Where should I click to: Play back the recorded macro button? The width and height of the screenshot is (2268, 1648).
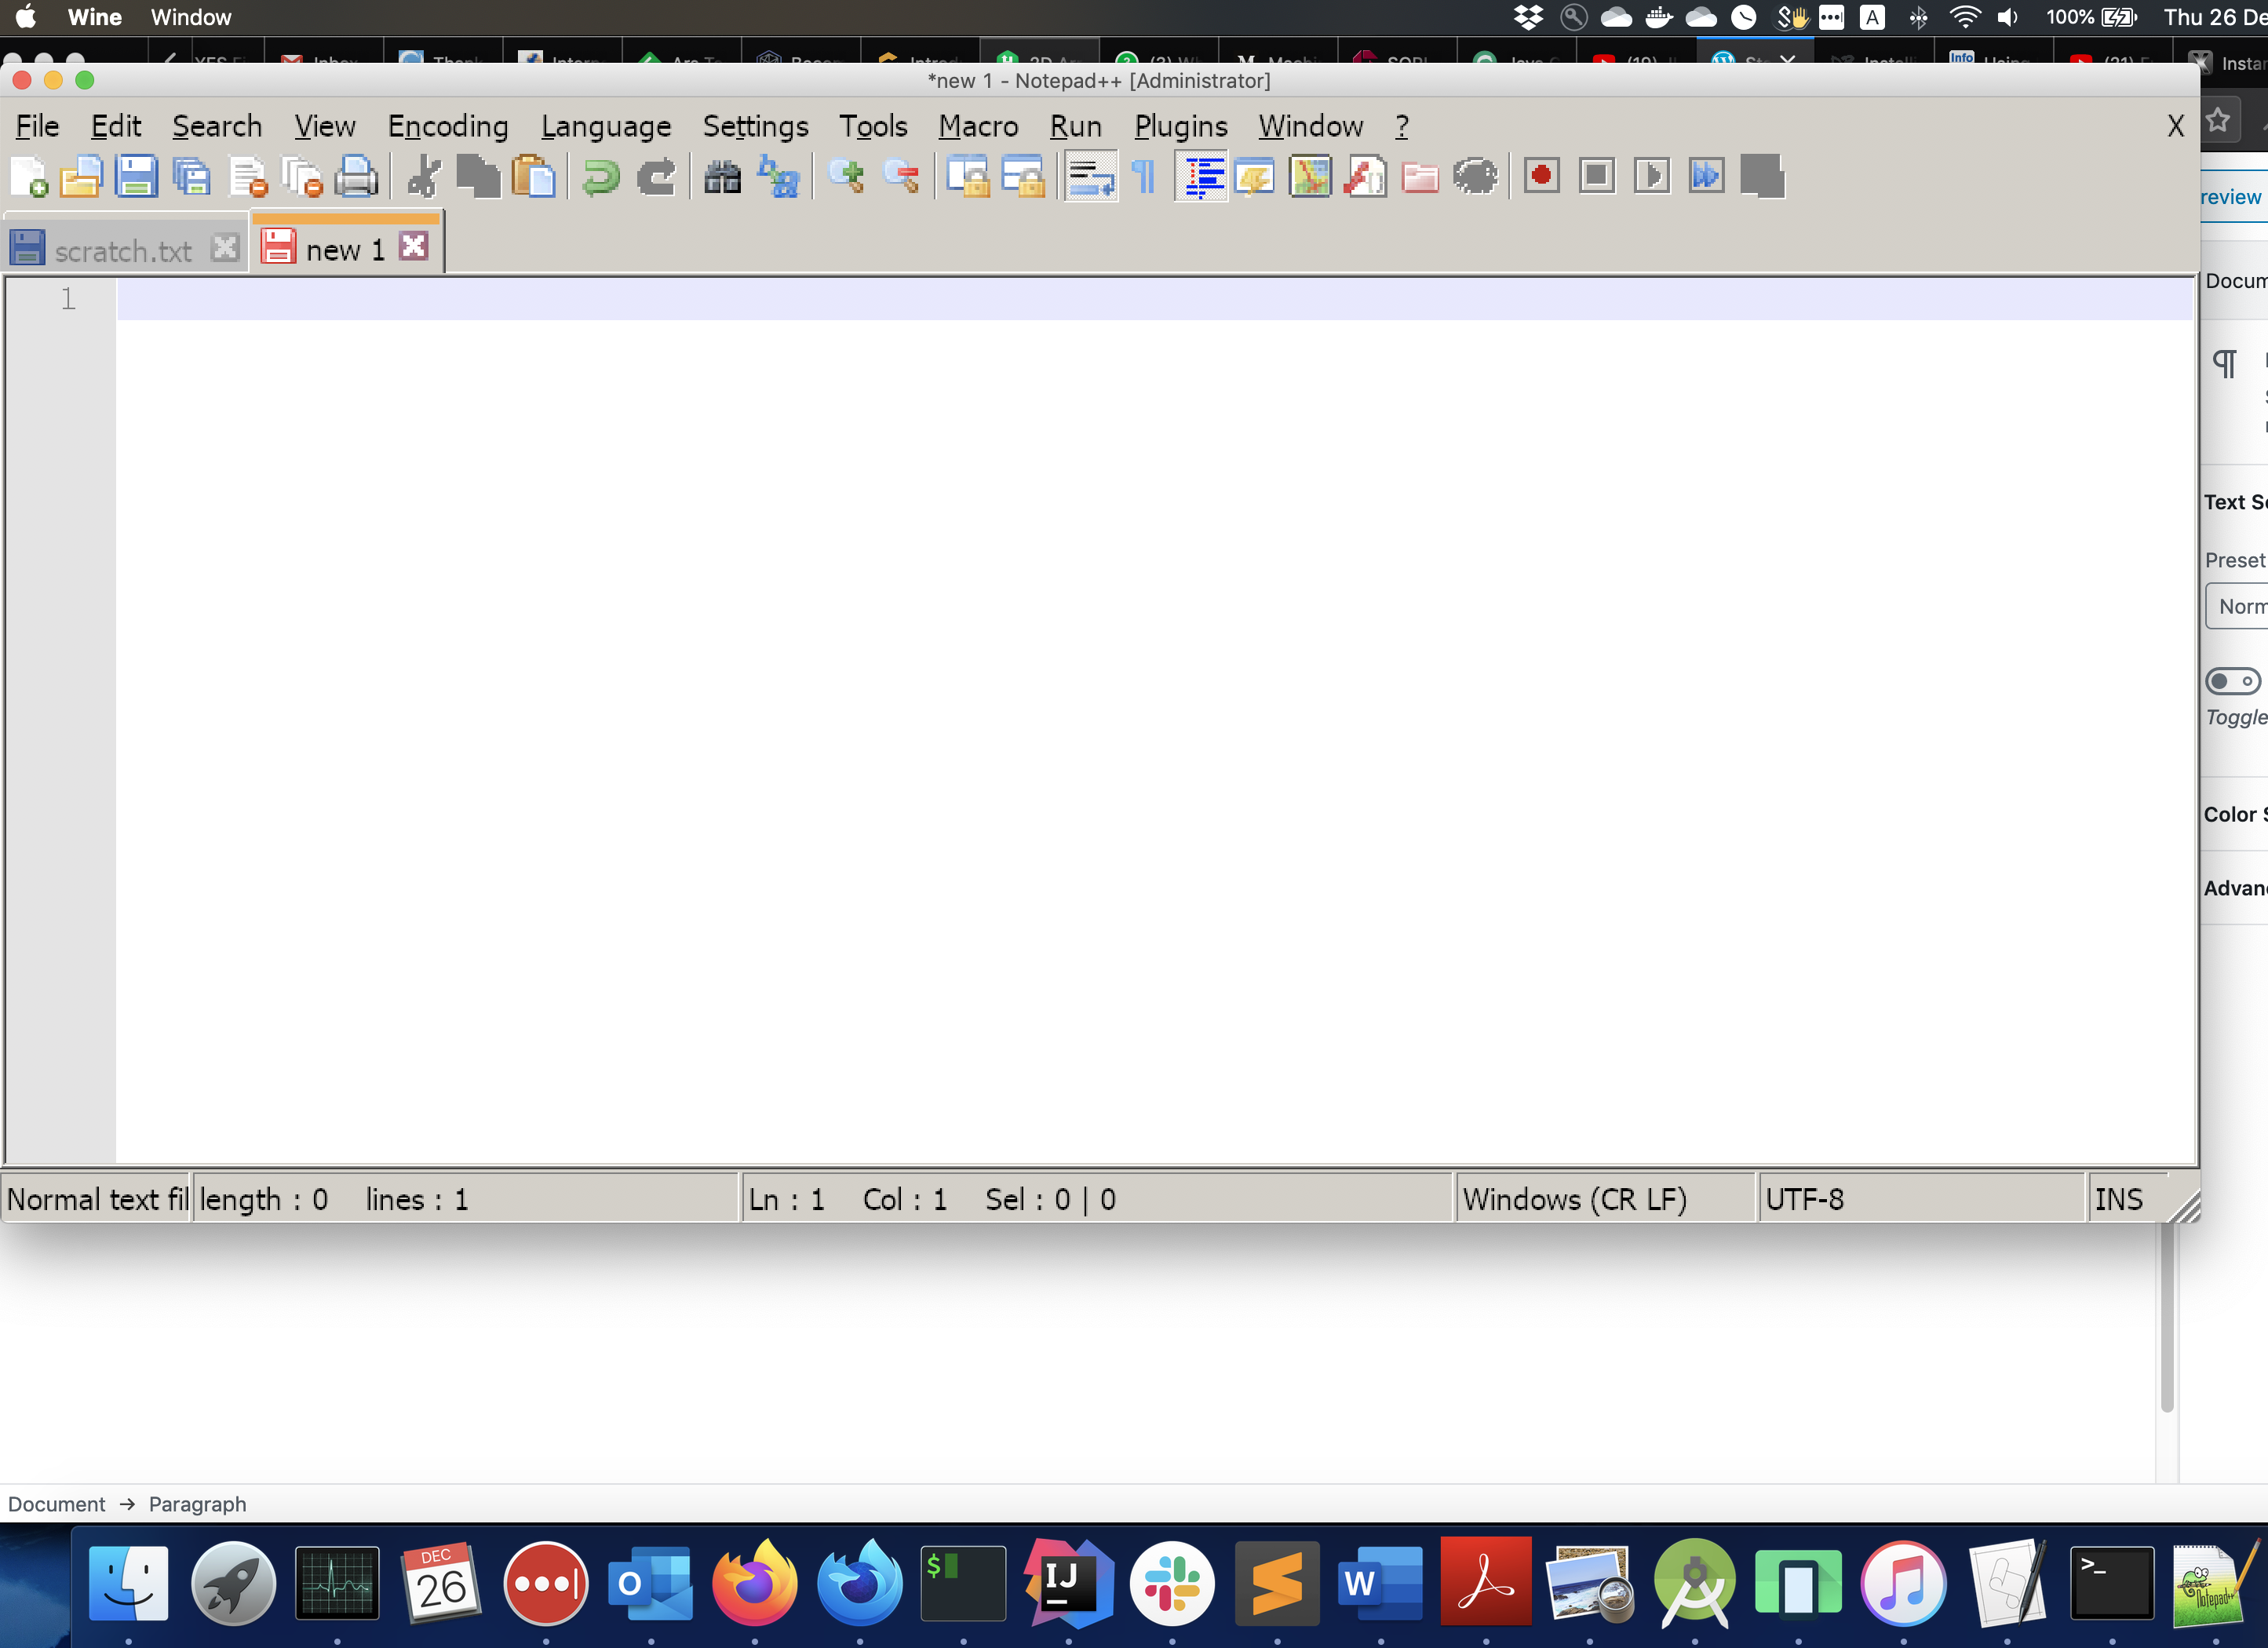1652,177
